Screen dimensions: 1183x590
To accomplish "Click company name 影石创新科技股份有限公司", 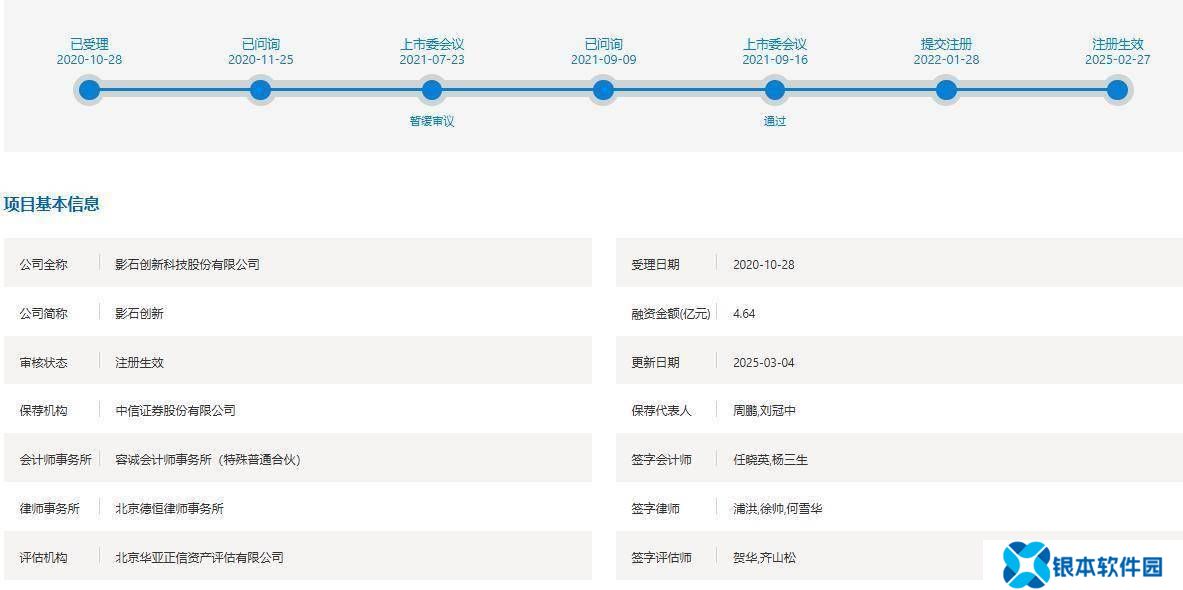I will [x=187, y=264].
